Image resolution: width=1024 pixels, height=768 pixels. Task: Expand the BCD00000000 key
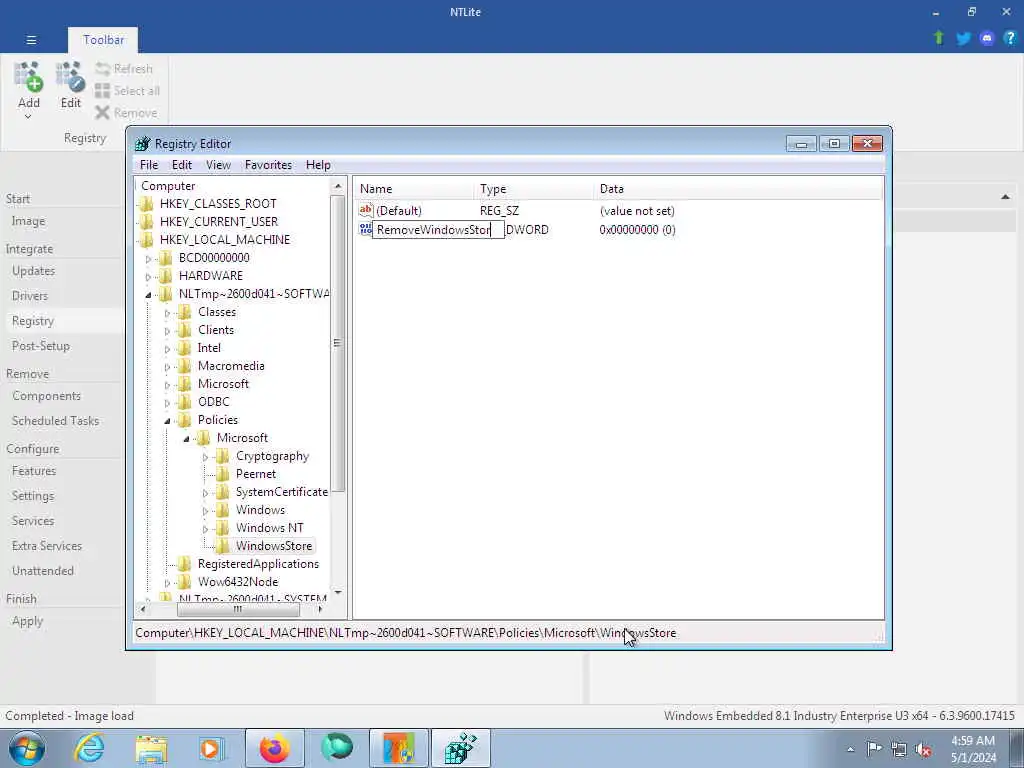pos(148,259)
